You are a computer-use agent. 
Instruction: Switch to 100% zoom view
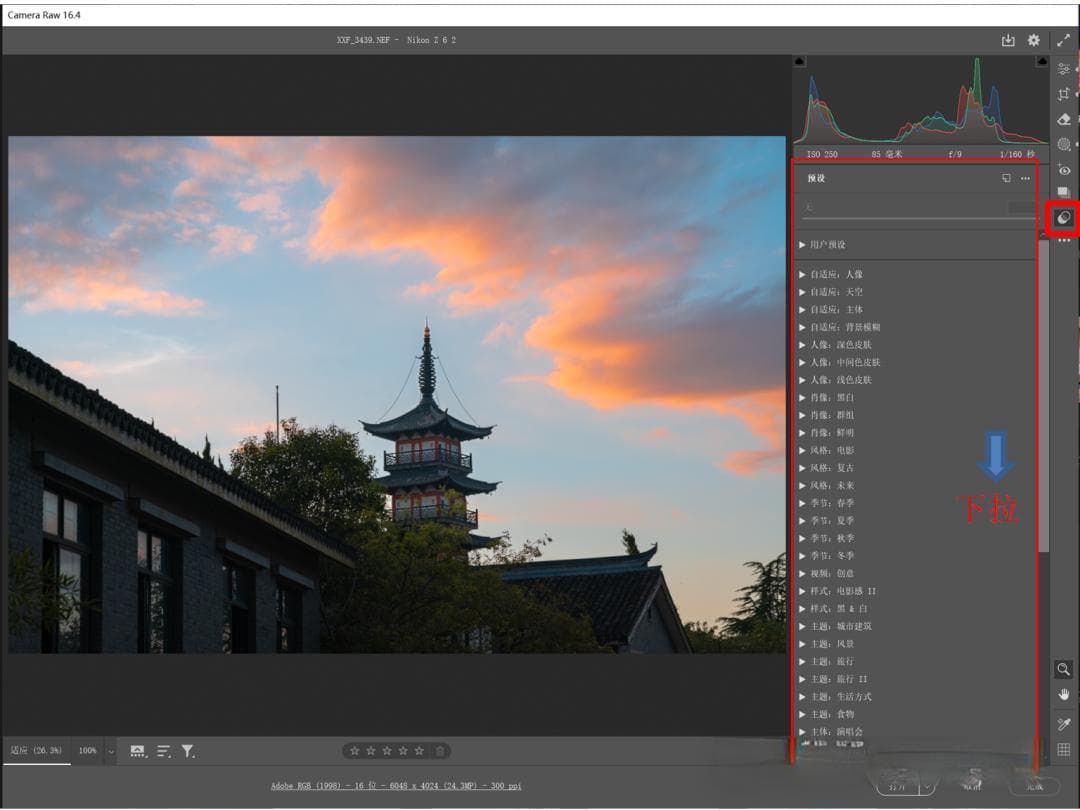87,751
